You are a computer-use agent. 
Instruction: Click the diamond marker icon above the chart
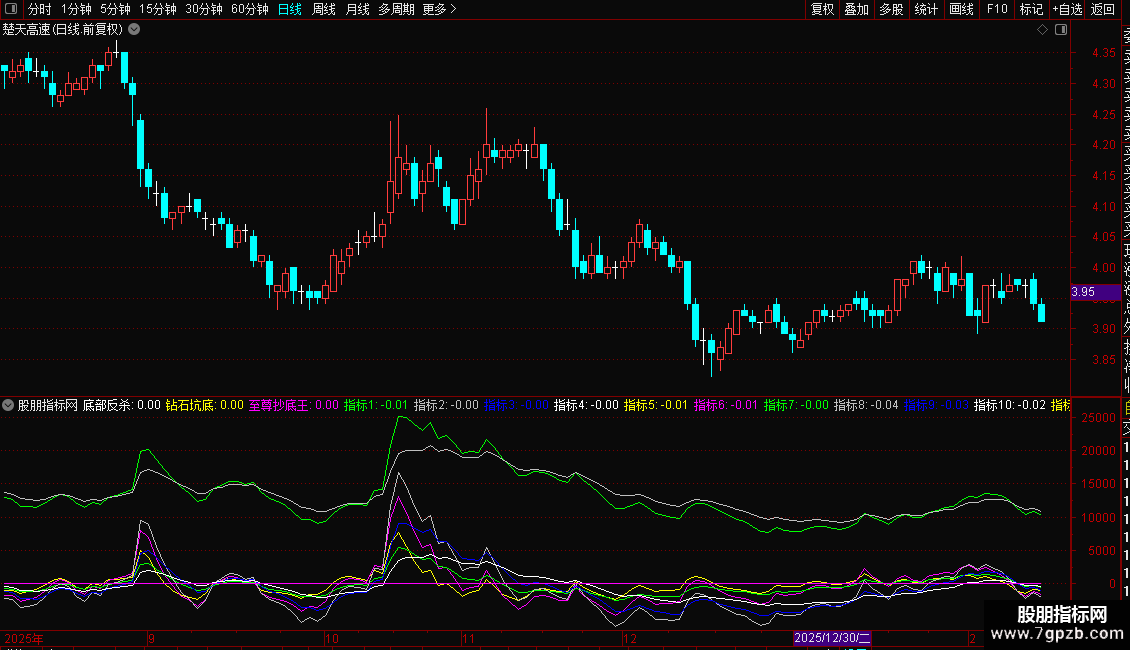(x=1042, y=29)
